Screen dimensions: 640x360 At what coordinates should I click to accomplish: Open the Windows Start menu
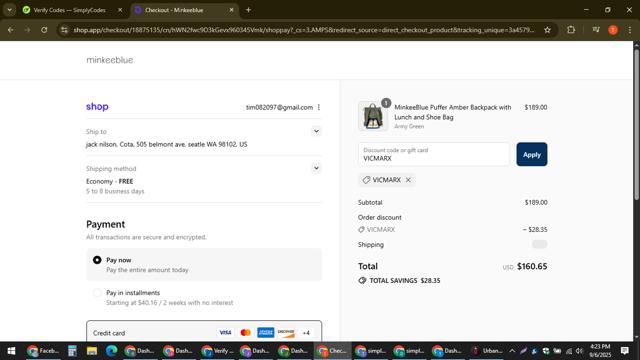click(x=11, y=351)
